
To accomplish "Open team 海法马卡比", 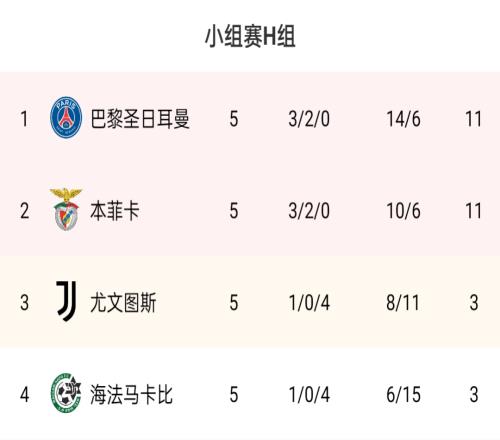I will 132,395.
